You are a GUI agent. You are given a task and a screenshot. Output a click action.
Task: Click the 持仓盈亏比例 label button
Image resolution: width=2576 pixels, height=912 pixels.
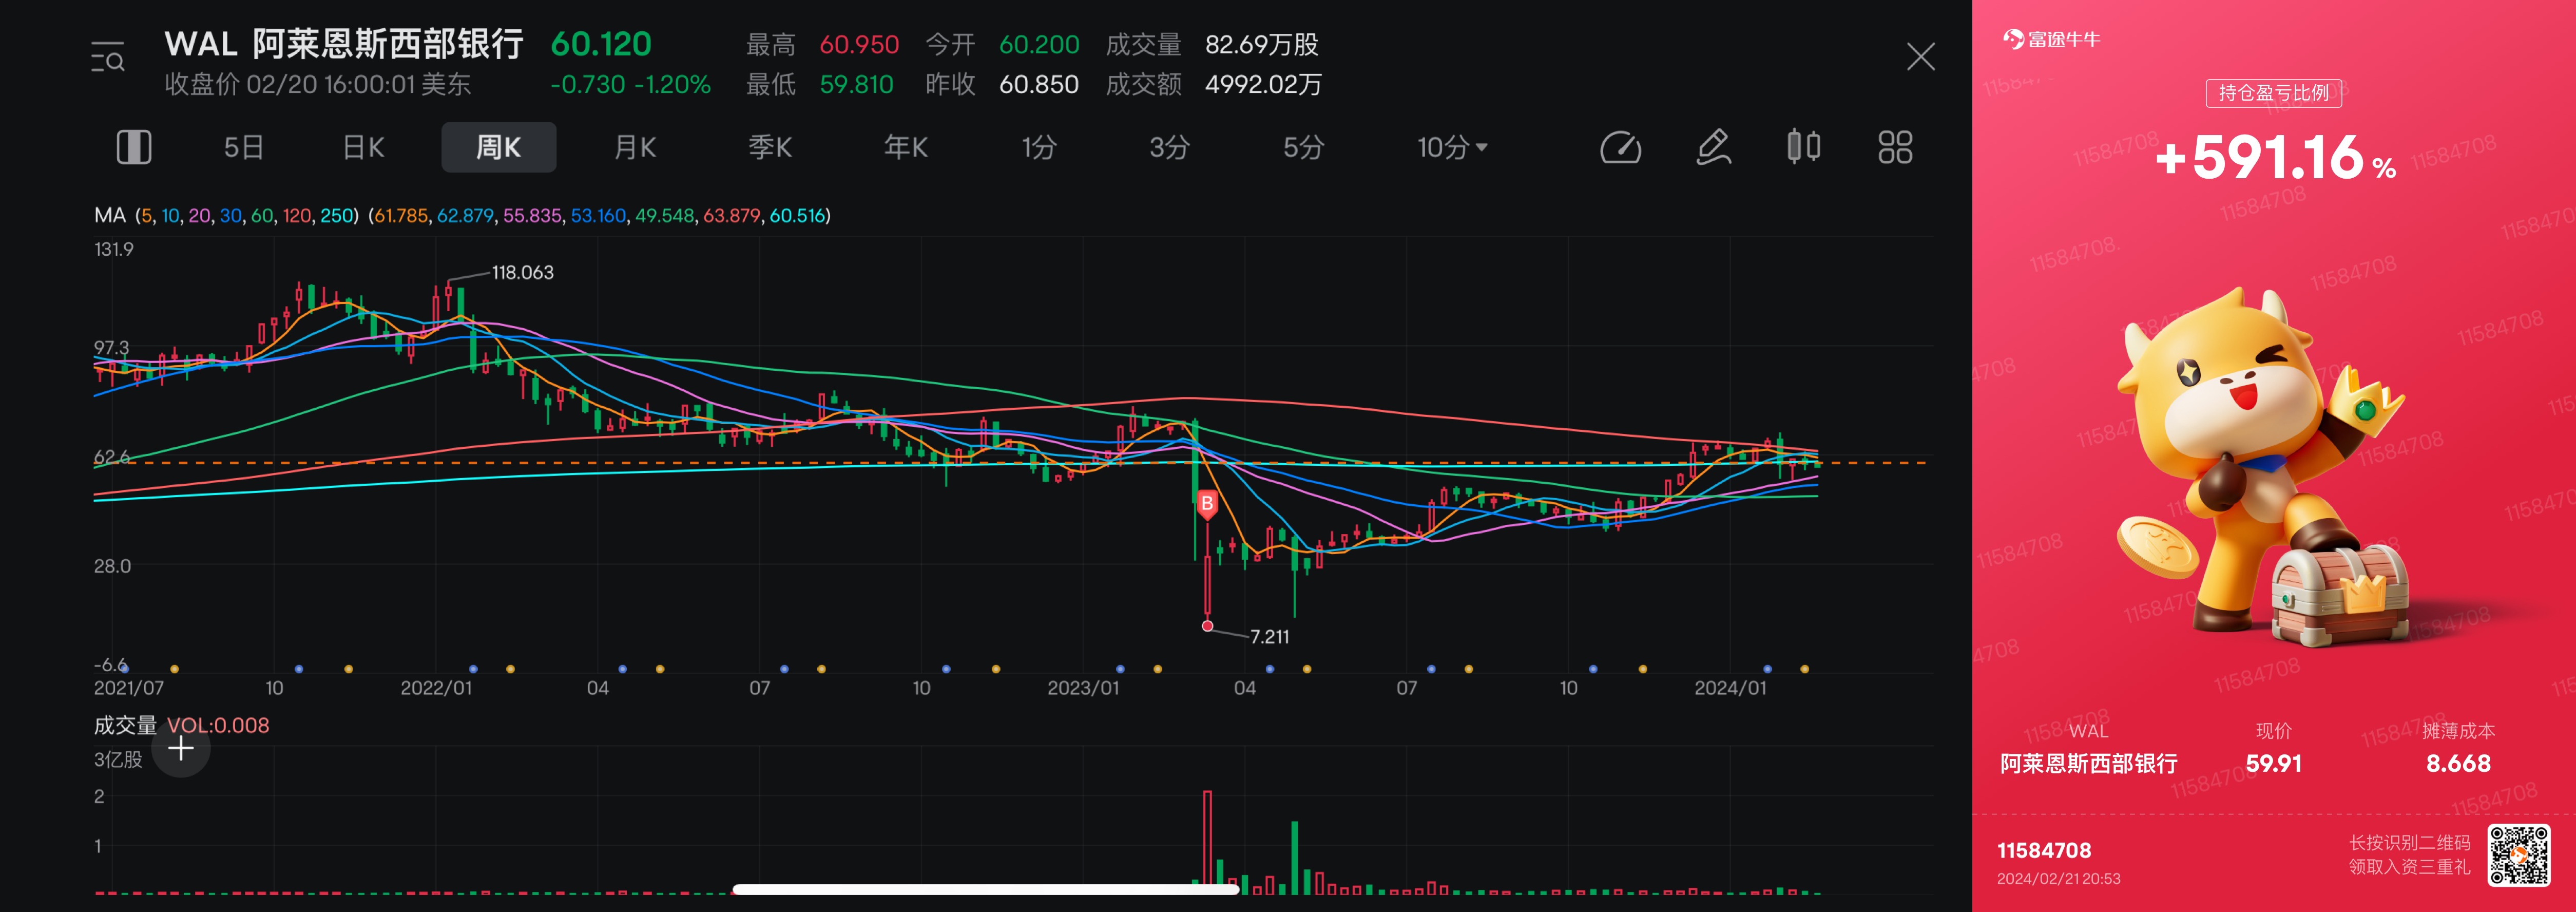point(2273,93)
